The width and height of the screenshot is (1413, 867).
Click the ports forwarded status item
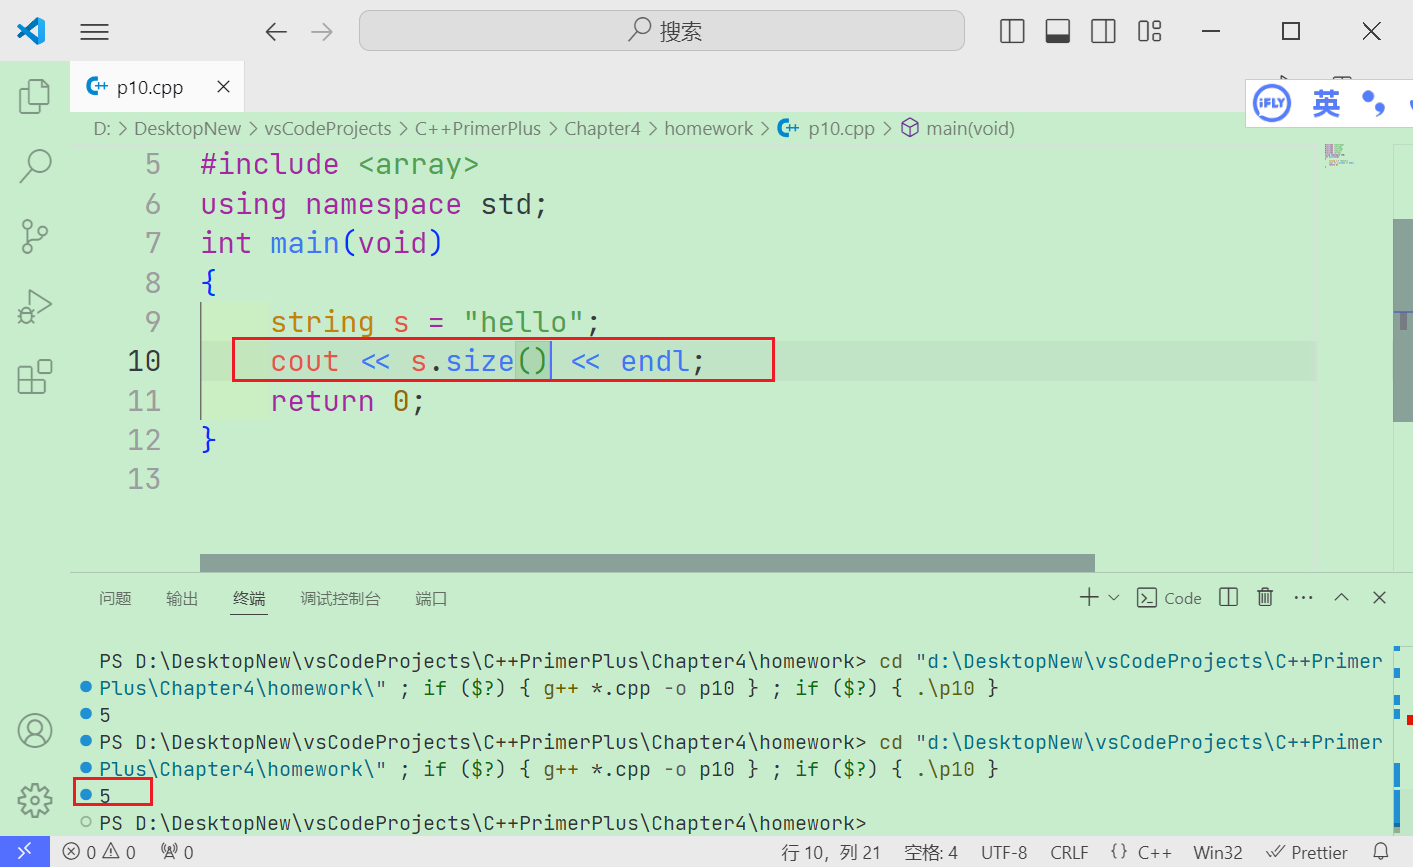pos(178,853)
